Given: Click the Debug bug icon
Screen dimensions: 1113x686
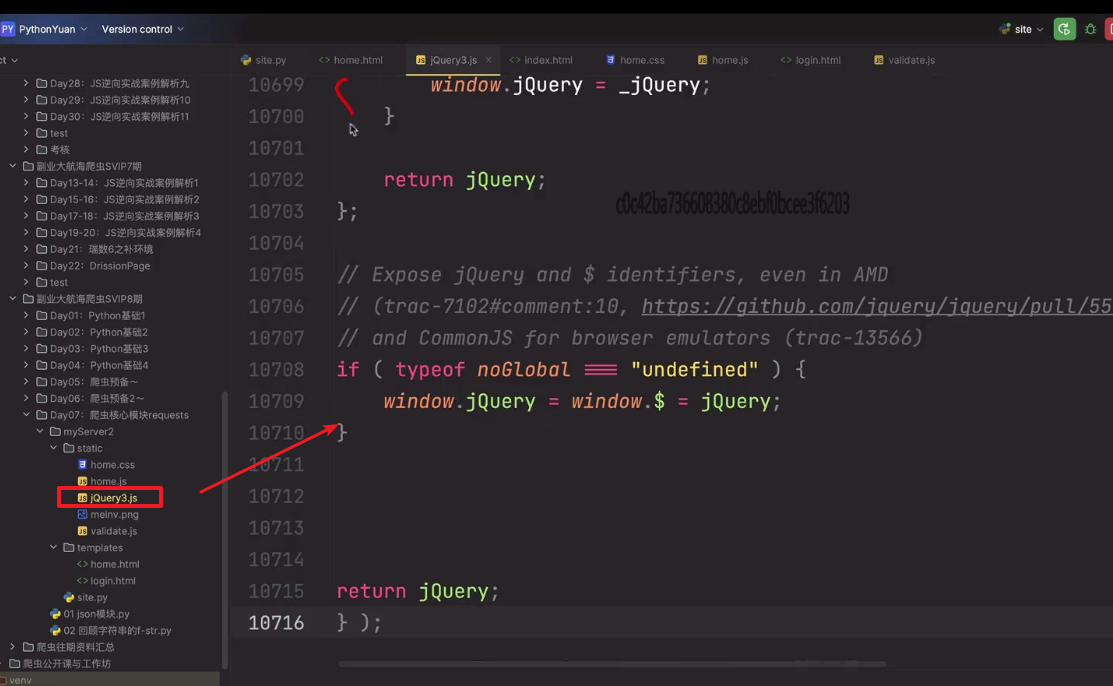Looking at the screenshot, I should [x=1090, y=29].
